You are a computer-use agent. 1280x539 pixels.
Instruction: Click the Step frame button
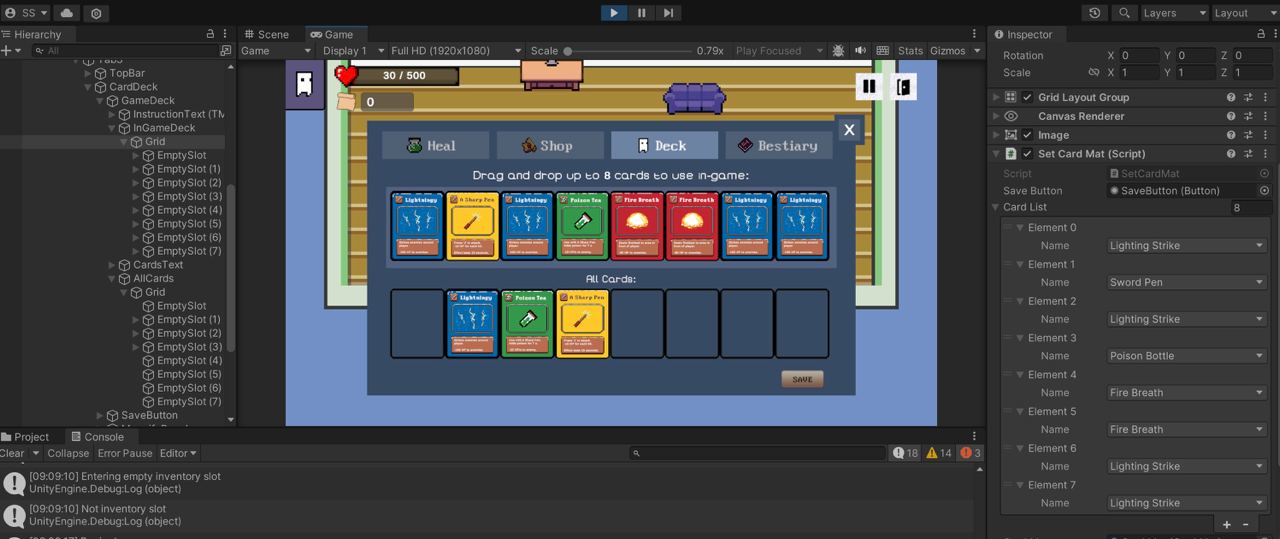pyautogui.click(x=668, y=13)
